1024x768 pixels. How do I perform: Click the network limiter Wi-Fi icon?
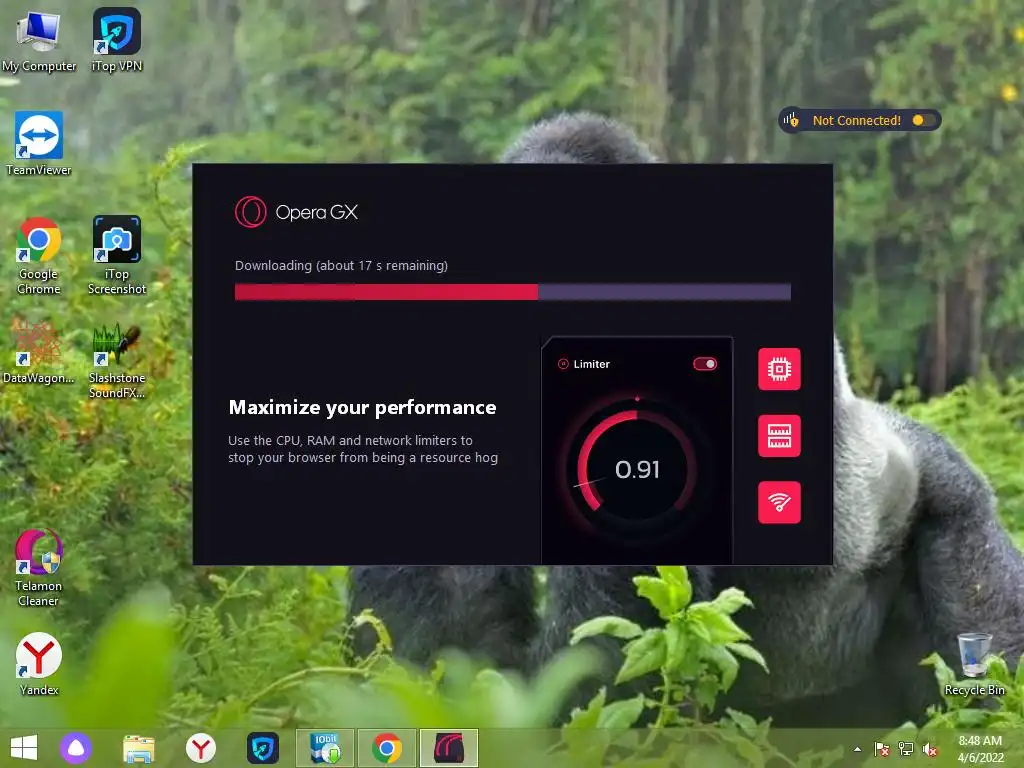click(779, 502)
